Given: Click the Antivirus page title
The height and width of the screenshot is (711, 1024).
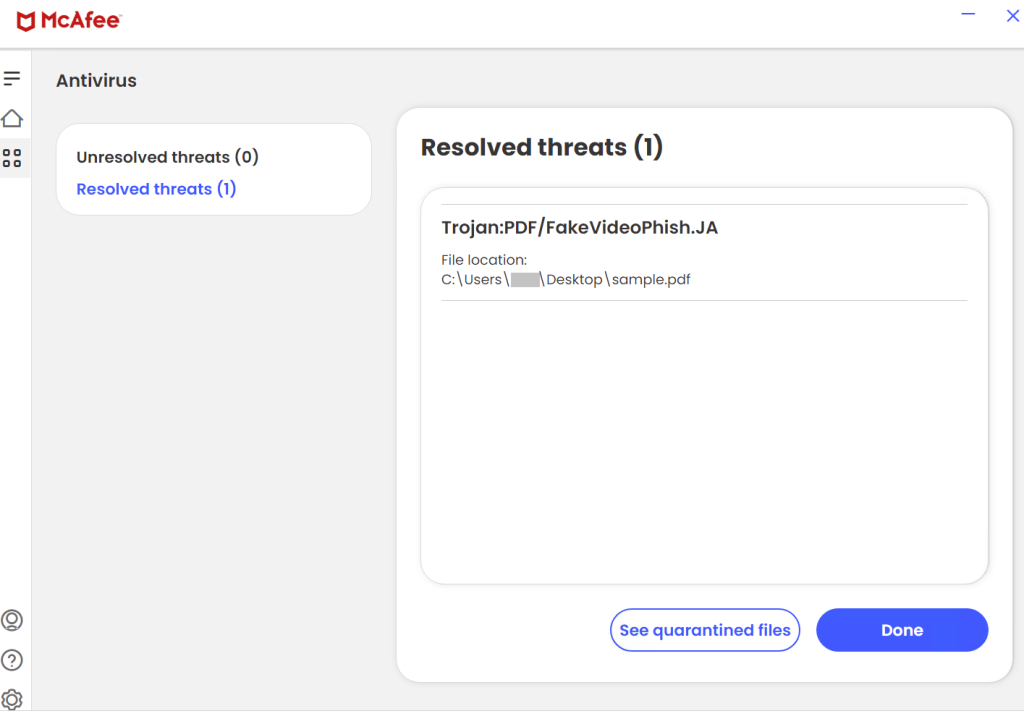Looking at the screenshot, I should pyautogui.click(x=96, y=80).
